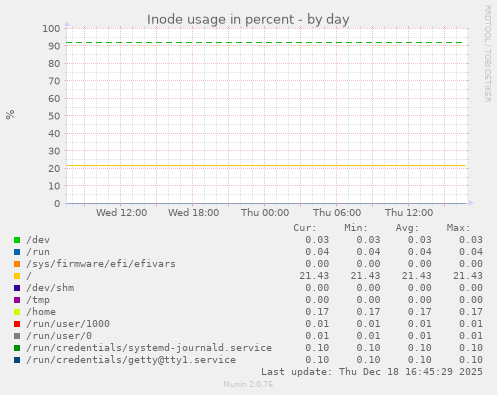
Task: Click the "Wed 12:00" time axis label
Action: click(x=122, y=213)
